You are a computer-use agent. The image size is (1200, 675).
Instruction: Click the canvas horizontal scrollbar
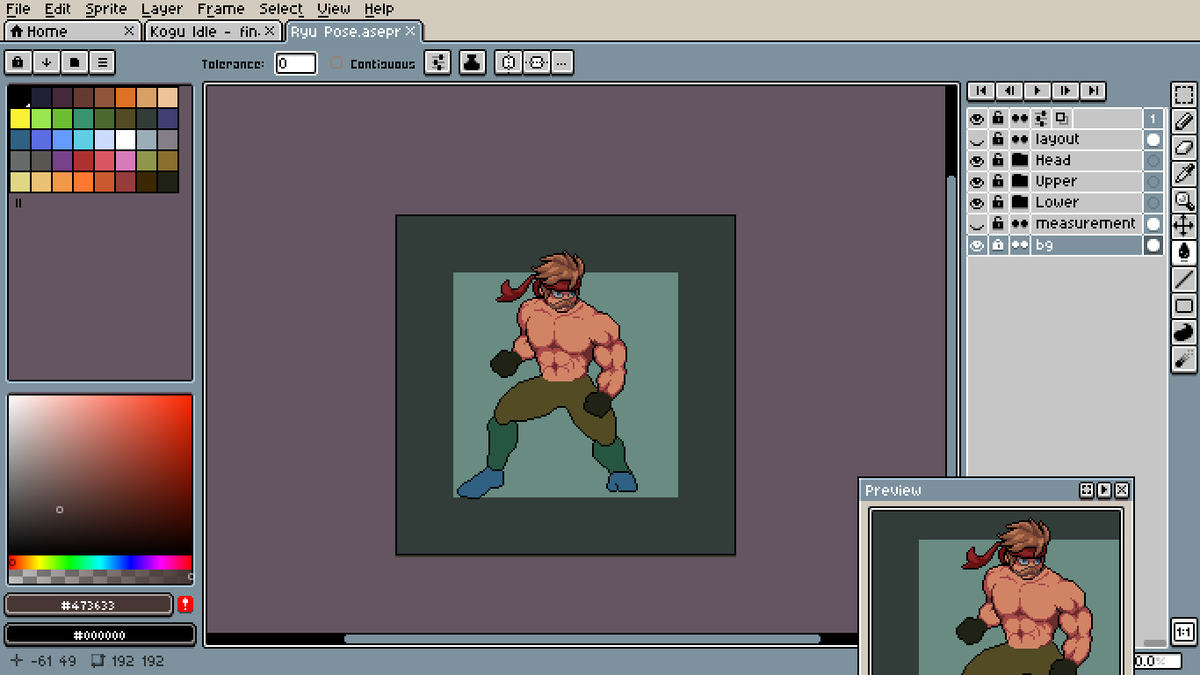point(582,638)
